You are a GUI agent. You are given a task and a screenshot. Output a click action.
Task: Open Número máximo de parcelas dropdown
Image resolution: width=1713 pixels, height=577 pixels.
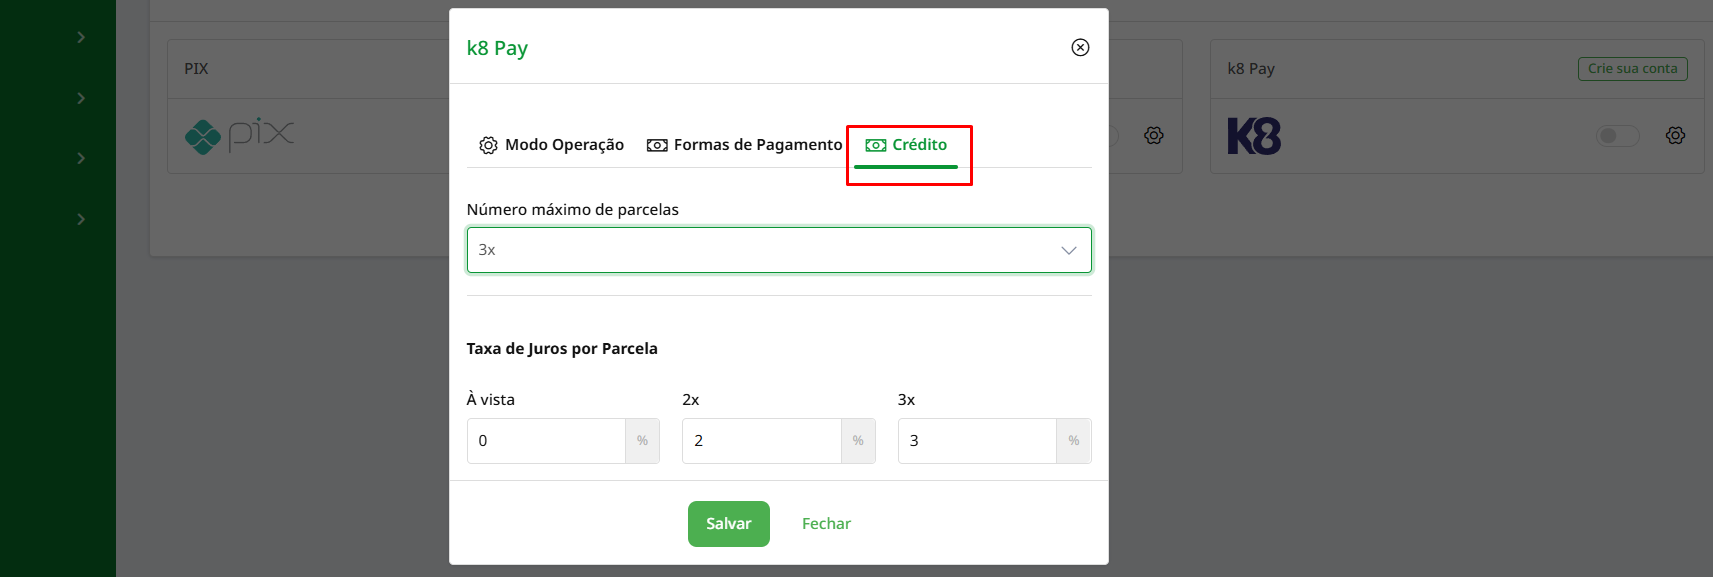tap(778, 250)
